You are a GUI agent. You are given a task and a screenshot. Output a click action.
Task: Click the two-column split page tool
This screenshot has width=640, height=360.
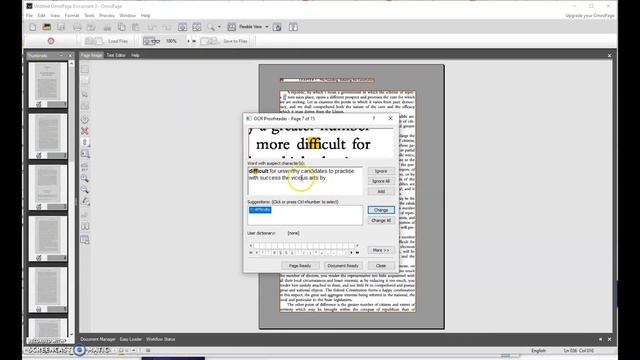tap(85, 226)
